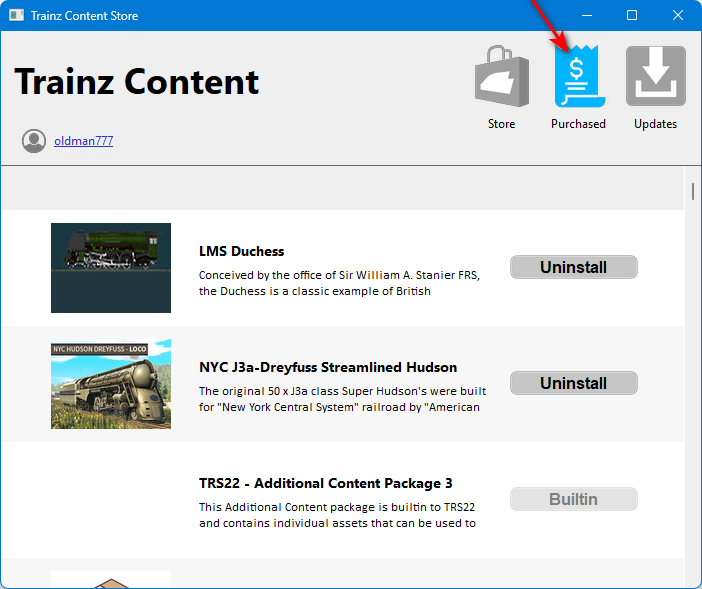Click the Trainz Content heading

(x=137, y=81)
